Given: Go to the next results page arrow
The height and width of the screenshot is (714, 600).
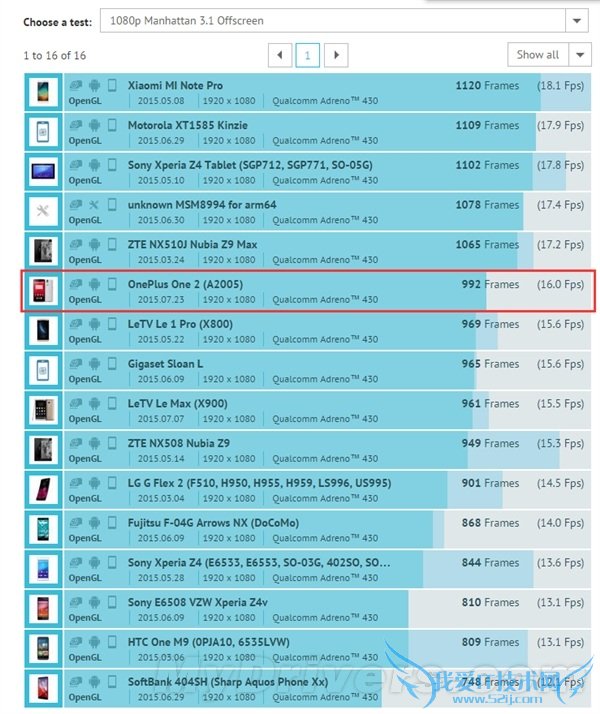Looking at the screenshot, I should 337,55.
